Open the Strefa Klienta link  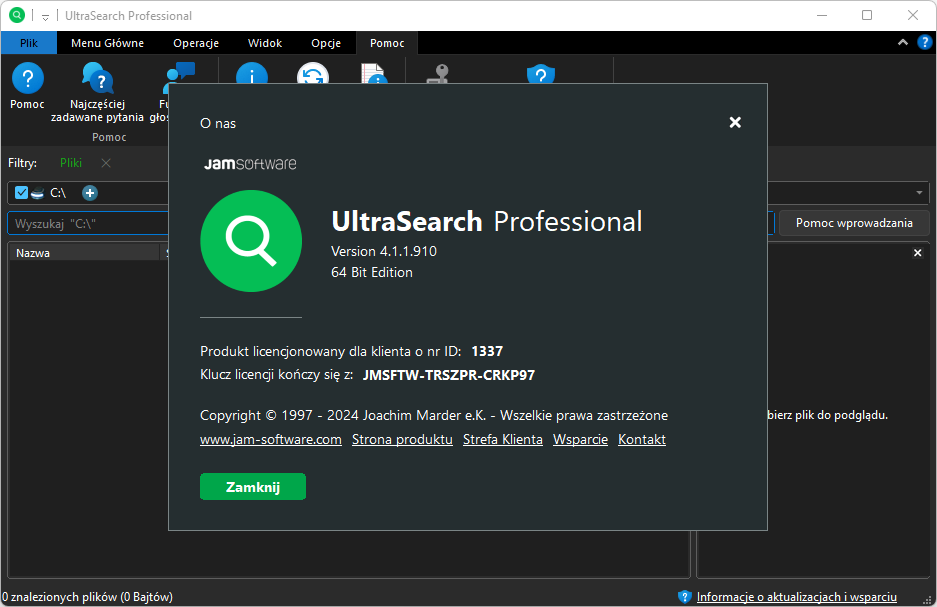point(503,440)
